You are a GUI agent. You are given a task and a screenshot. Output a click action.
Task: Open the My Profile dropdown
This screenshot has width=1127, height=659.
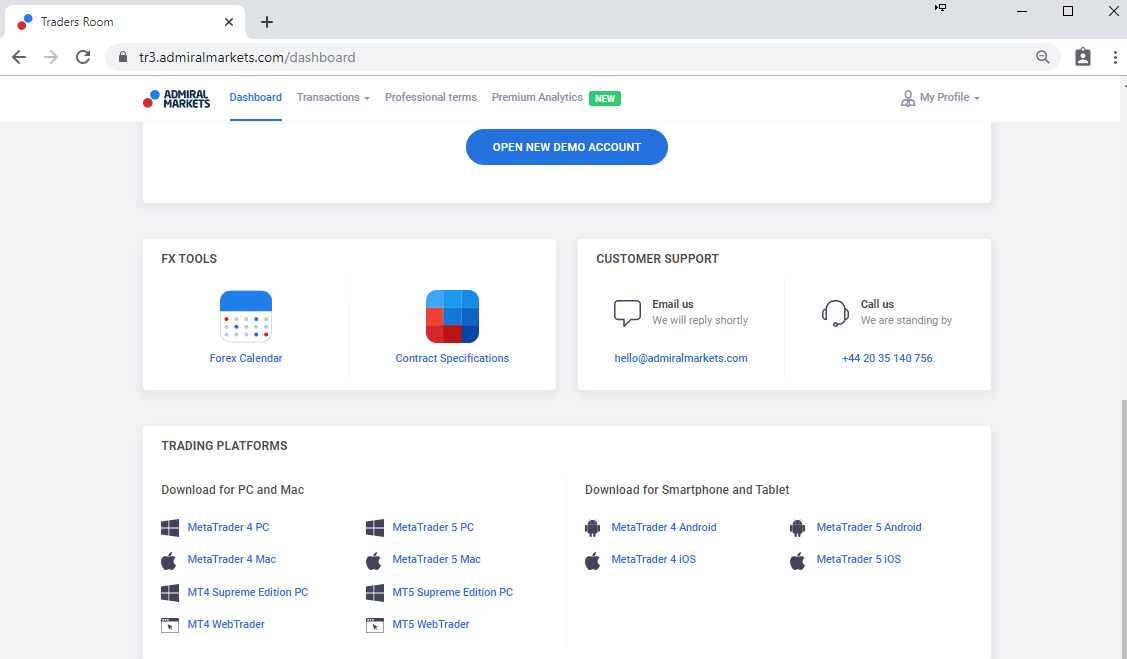pyautogui.click(x=940, y=98)
